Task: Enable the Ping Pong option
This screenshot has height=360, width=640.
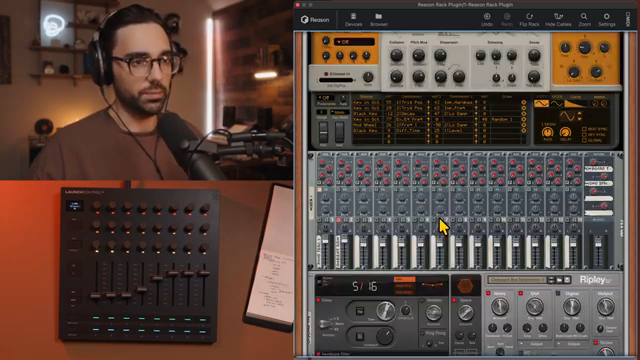Action: tap(422, 333)
